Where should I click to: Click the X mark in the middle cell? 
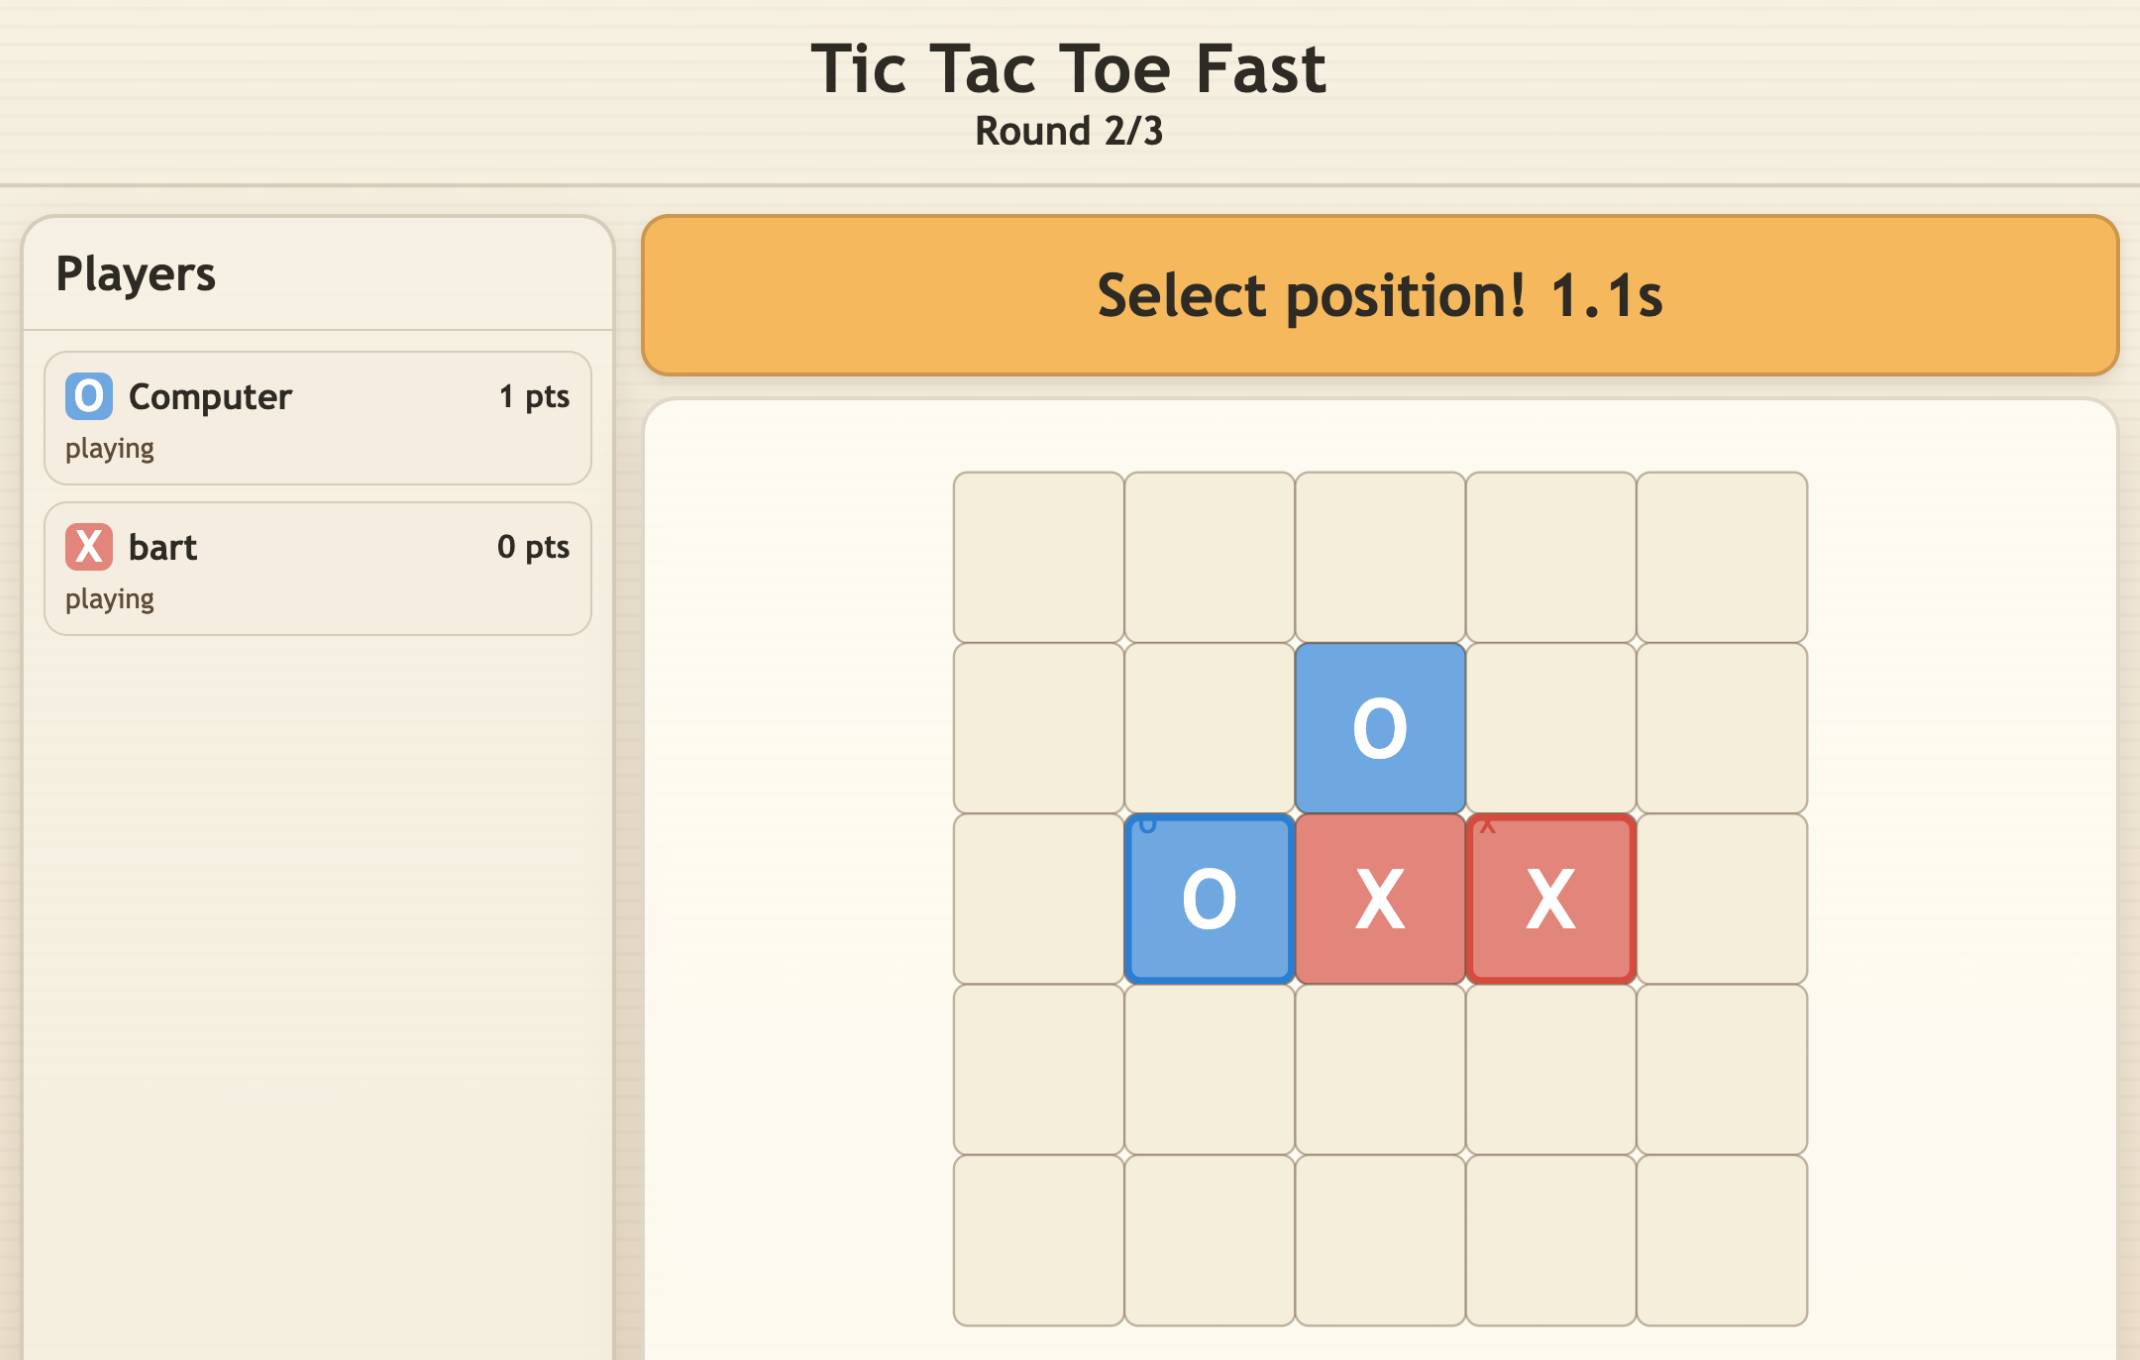pyautogui.click(x=1380, y=895)
